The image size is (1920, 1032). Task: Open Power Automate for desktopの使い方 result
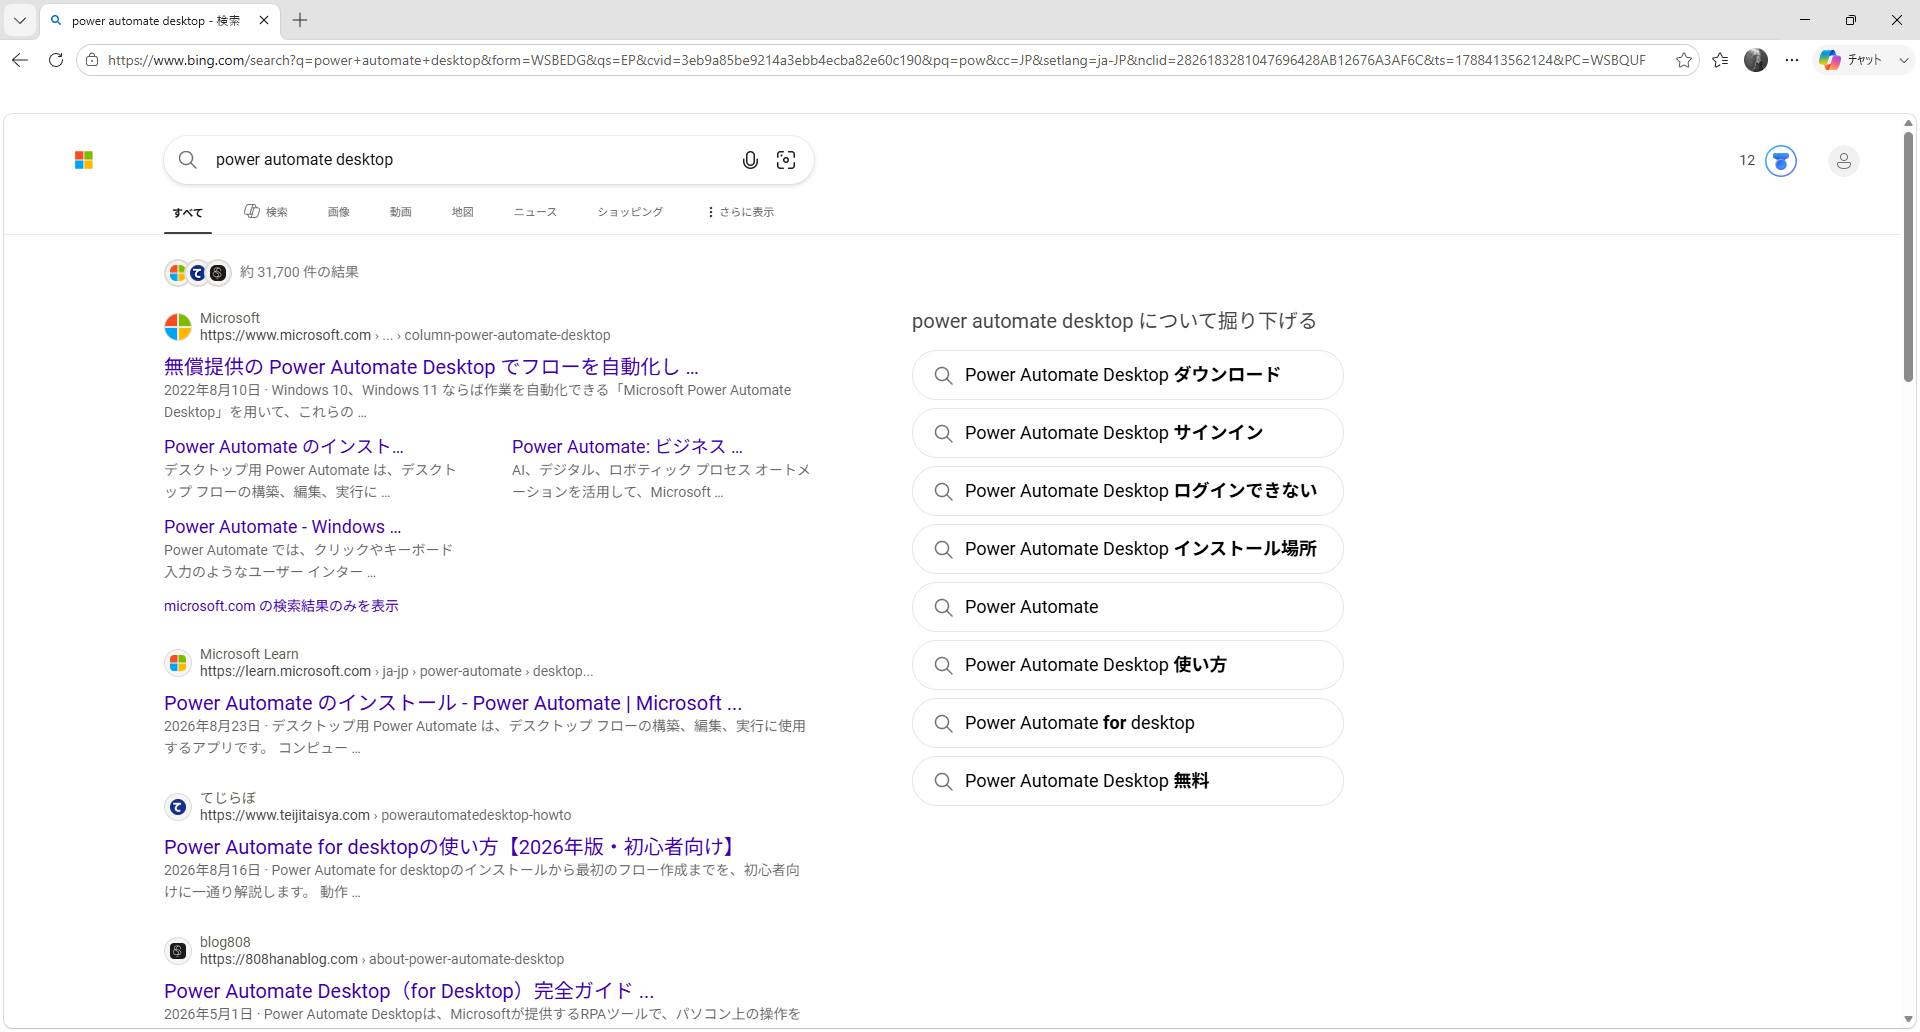coord(453,847)
